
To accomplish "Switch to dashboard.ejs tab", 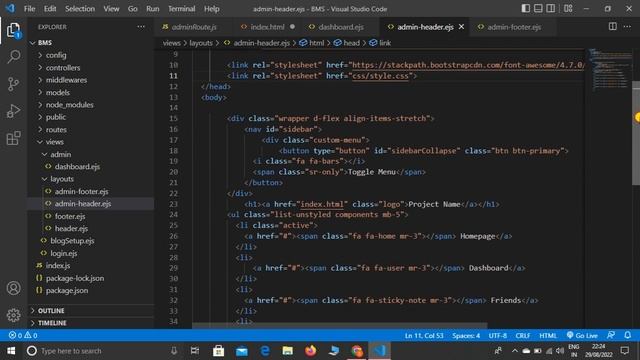I will tap(341, 27).
